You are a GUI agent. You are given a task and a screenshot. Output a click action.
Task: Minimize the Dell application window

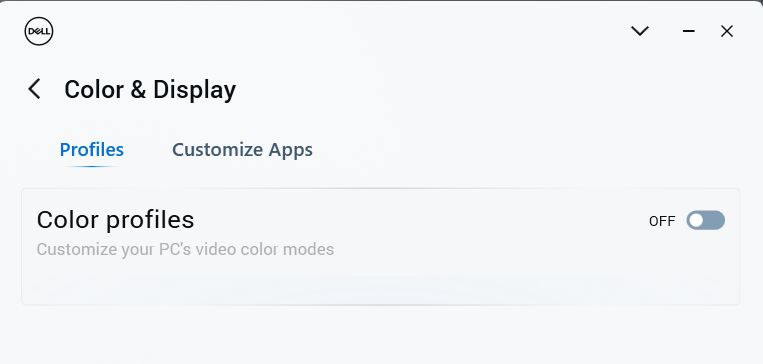pos(689,31)
